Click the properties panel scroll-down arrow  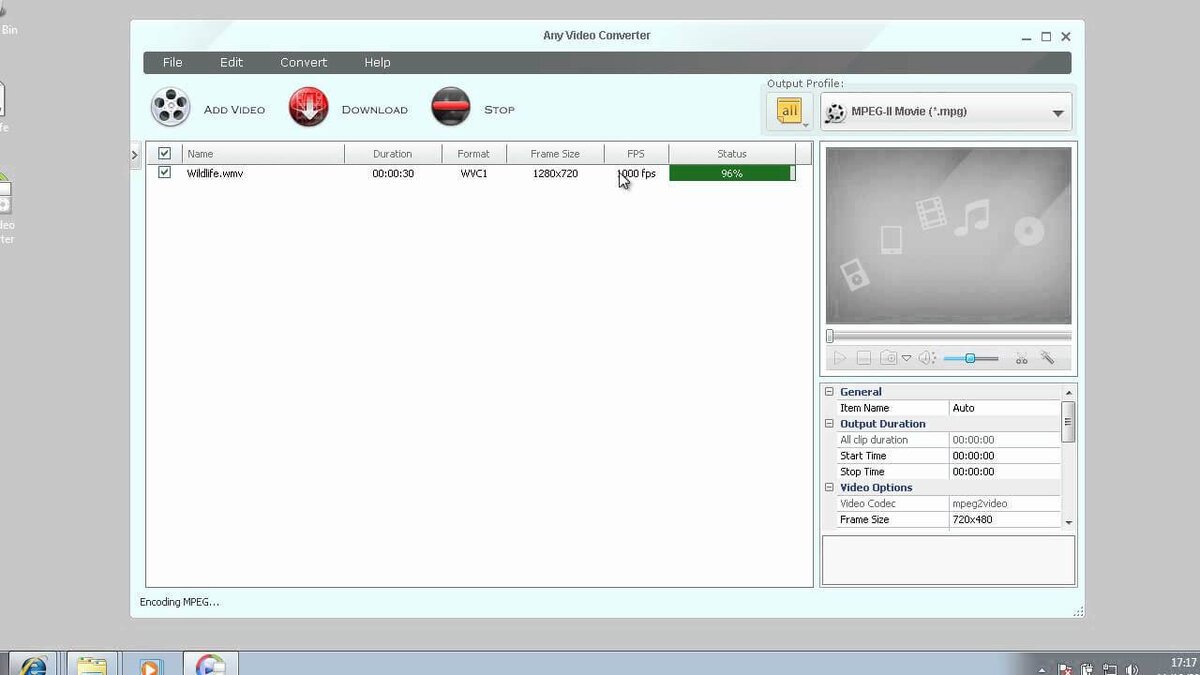click(1068, 522)
